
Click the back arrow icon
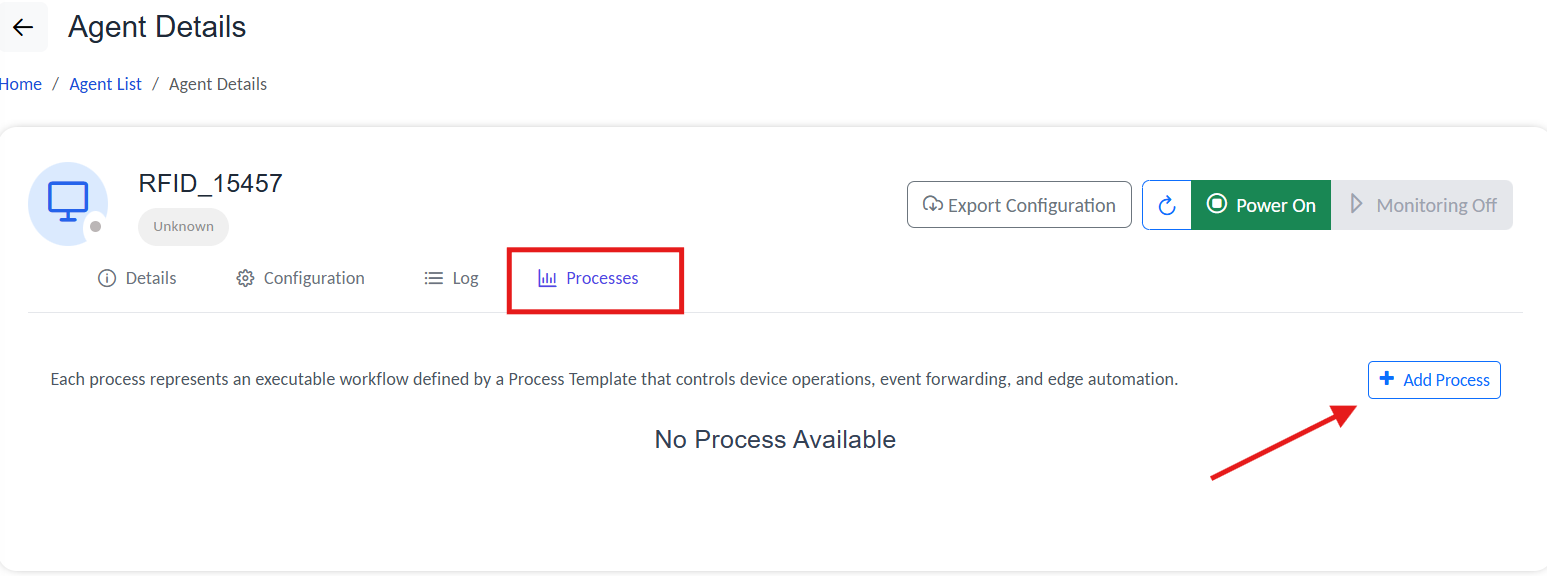[23, 28]
